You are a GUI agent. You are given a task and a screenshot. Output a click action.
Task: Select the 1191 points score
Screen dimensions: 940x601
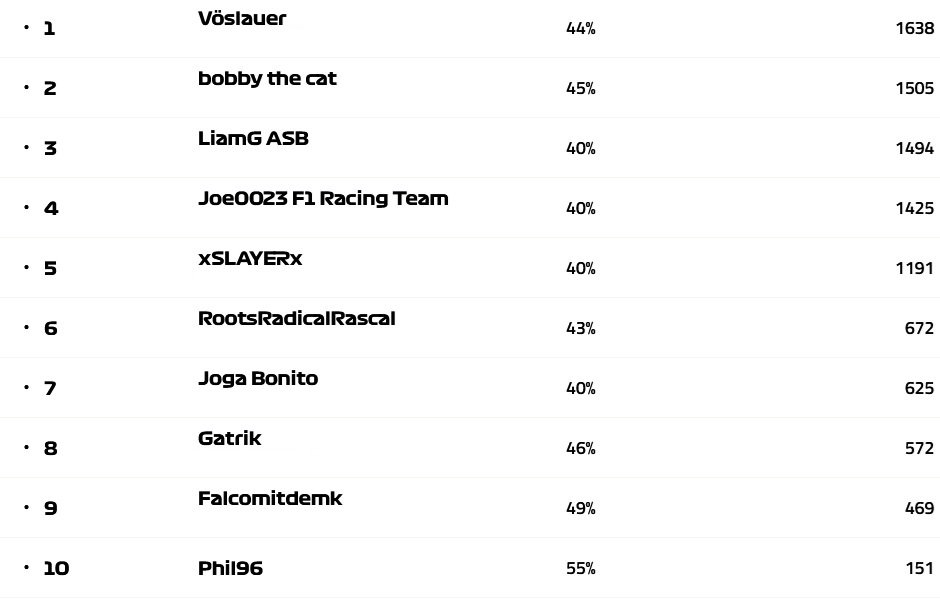914,268
